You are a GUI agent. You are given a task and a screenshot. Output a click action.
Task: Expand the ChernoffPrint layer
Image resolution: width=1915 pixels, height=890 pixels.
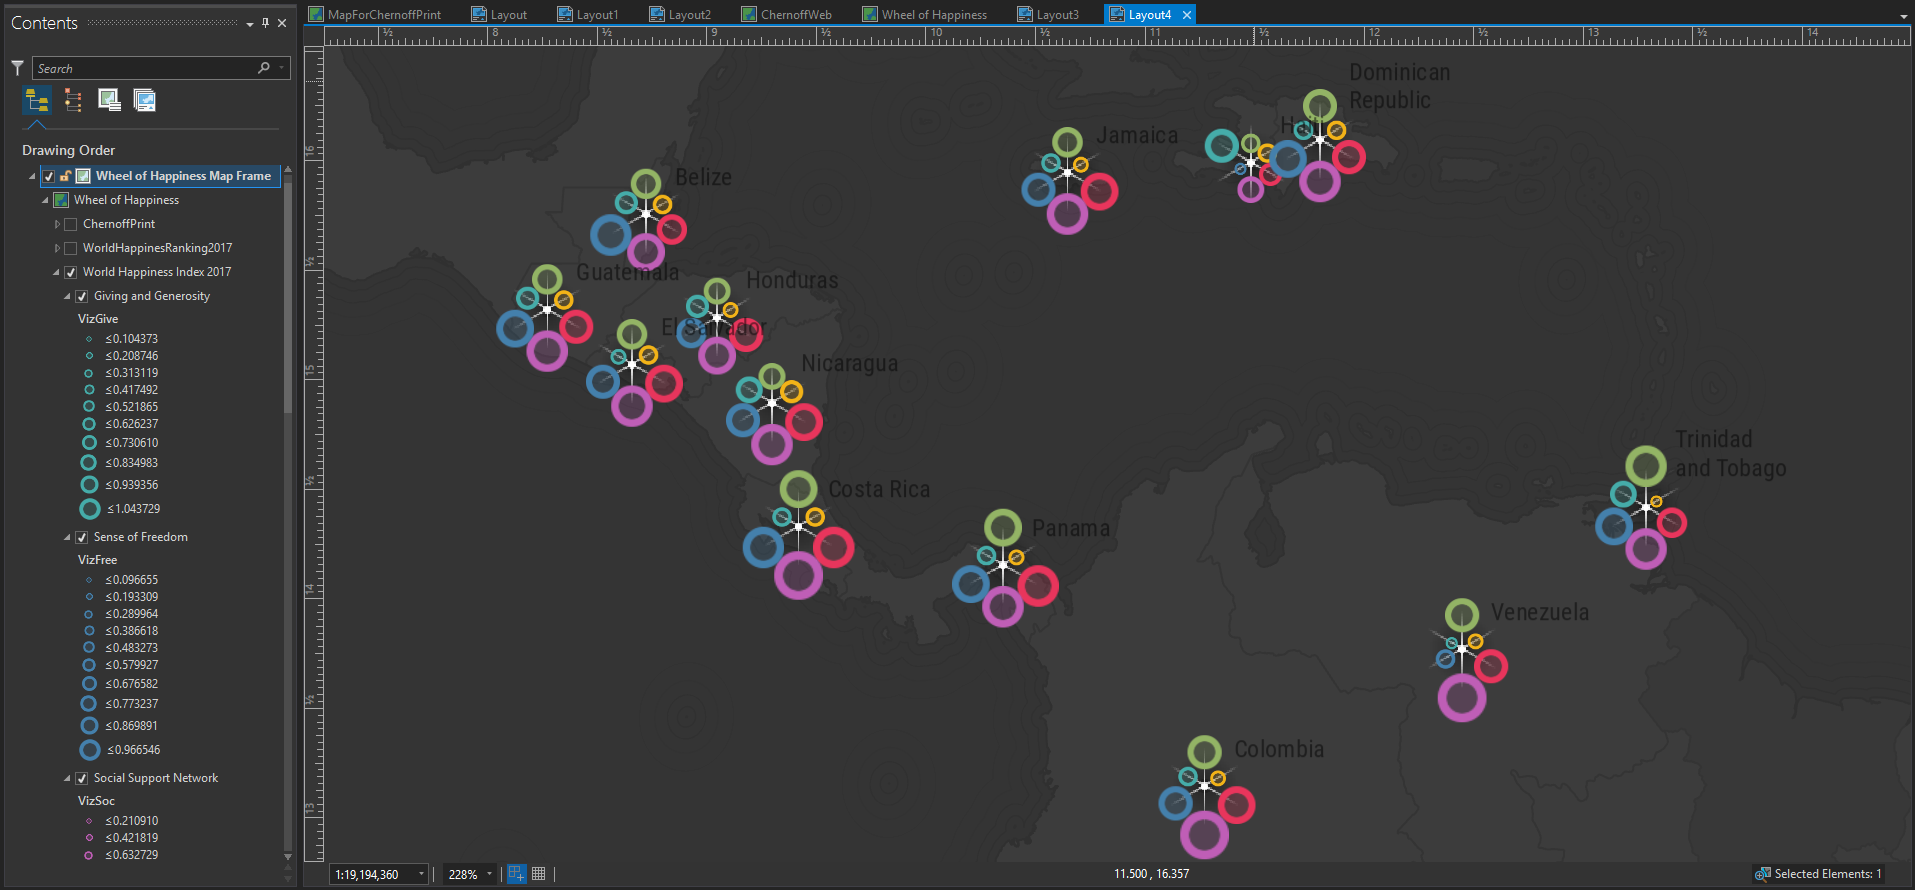click(57, 224)
